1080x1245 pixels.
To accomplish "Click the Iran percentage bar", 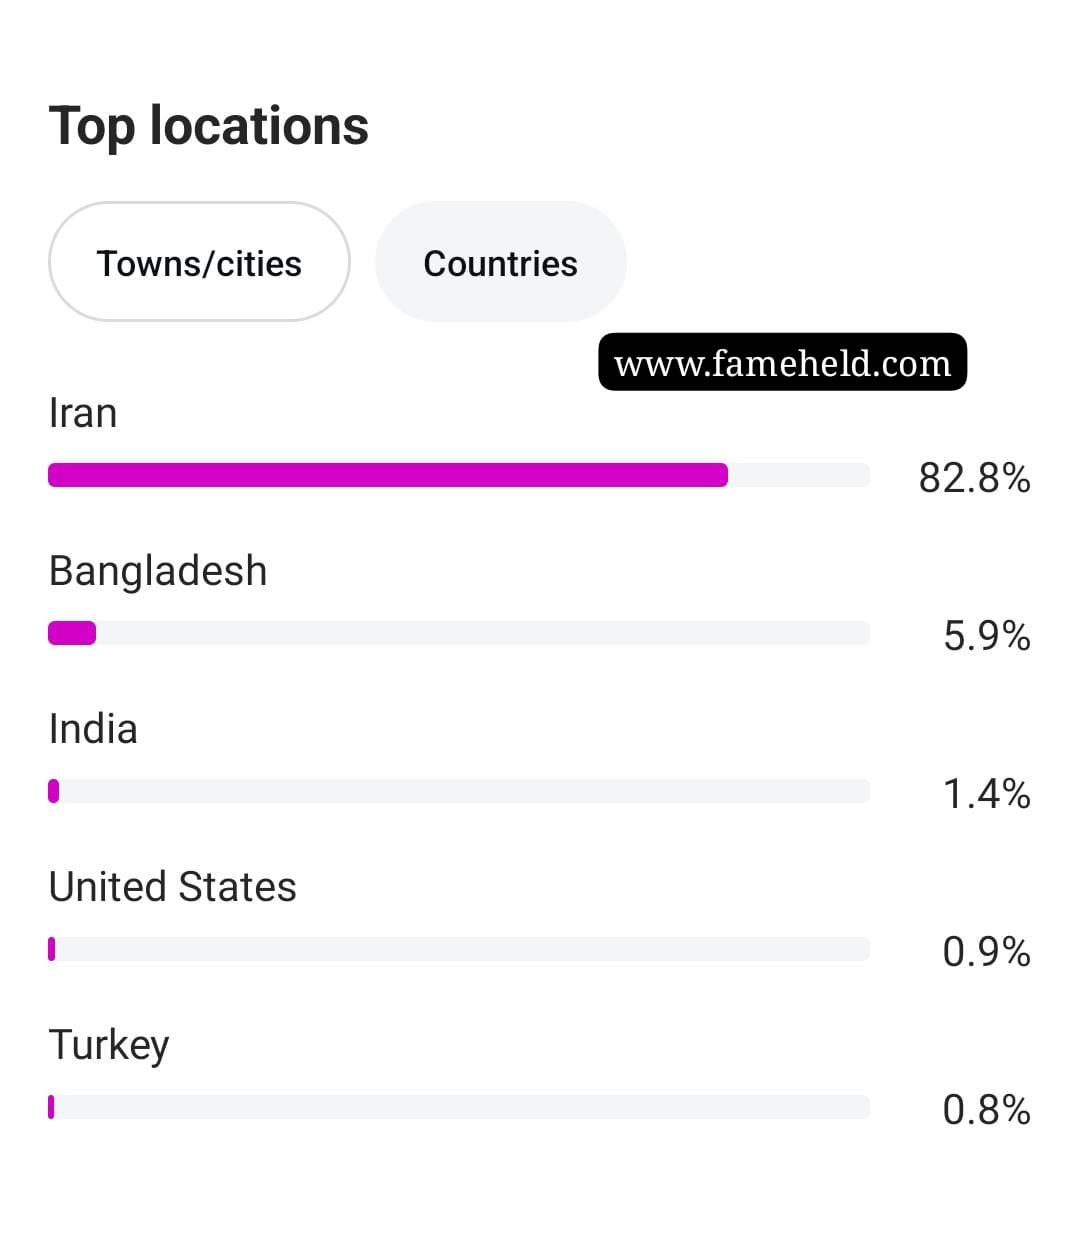I will pyautogui.click(x=459, y=475).
